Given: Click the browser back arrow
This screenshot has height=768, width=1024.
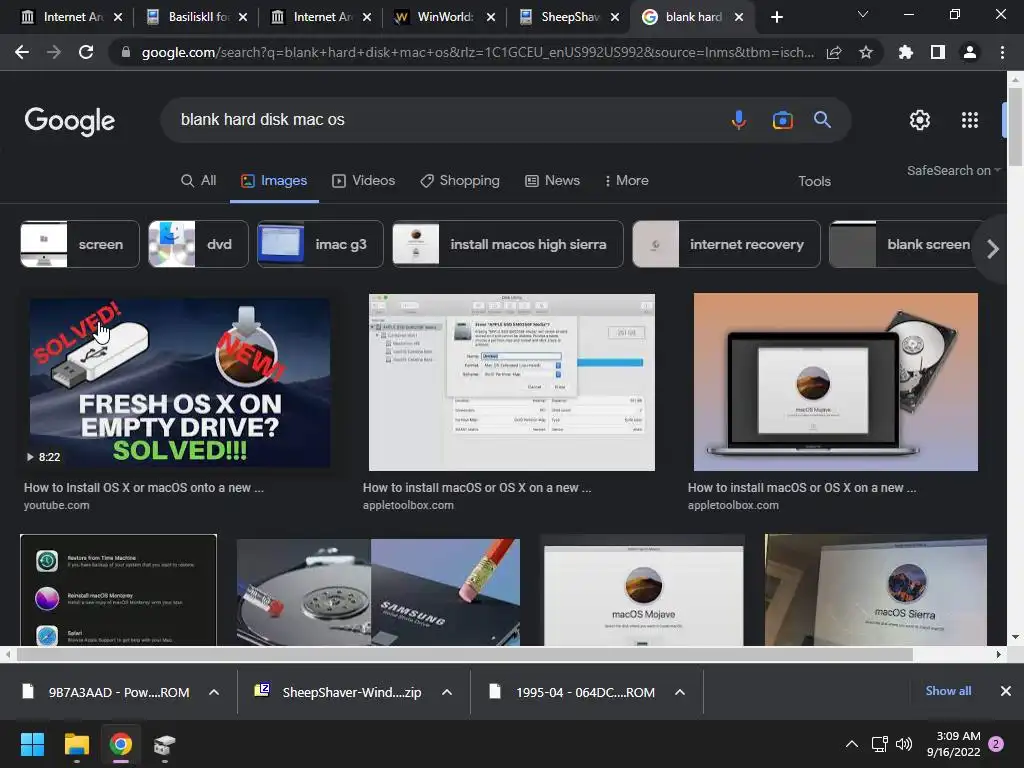Looking at the screenshot, I should tap(22, 52).
